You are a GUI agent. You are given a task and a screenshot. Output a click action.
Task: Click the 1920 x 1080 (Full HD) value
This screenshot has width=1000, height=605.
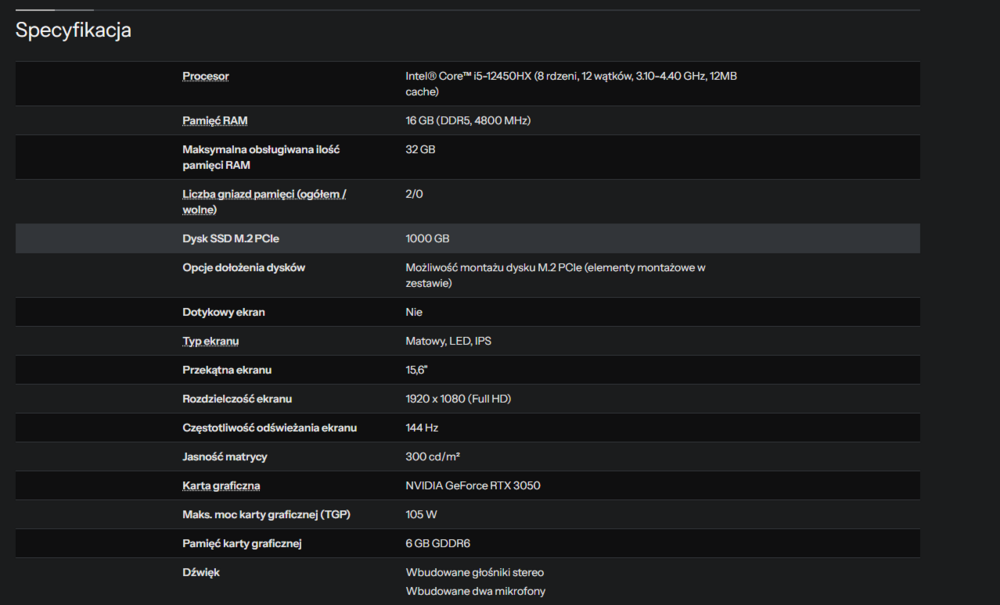pyautogui.click(x=458, y=399)
